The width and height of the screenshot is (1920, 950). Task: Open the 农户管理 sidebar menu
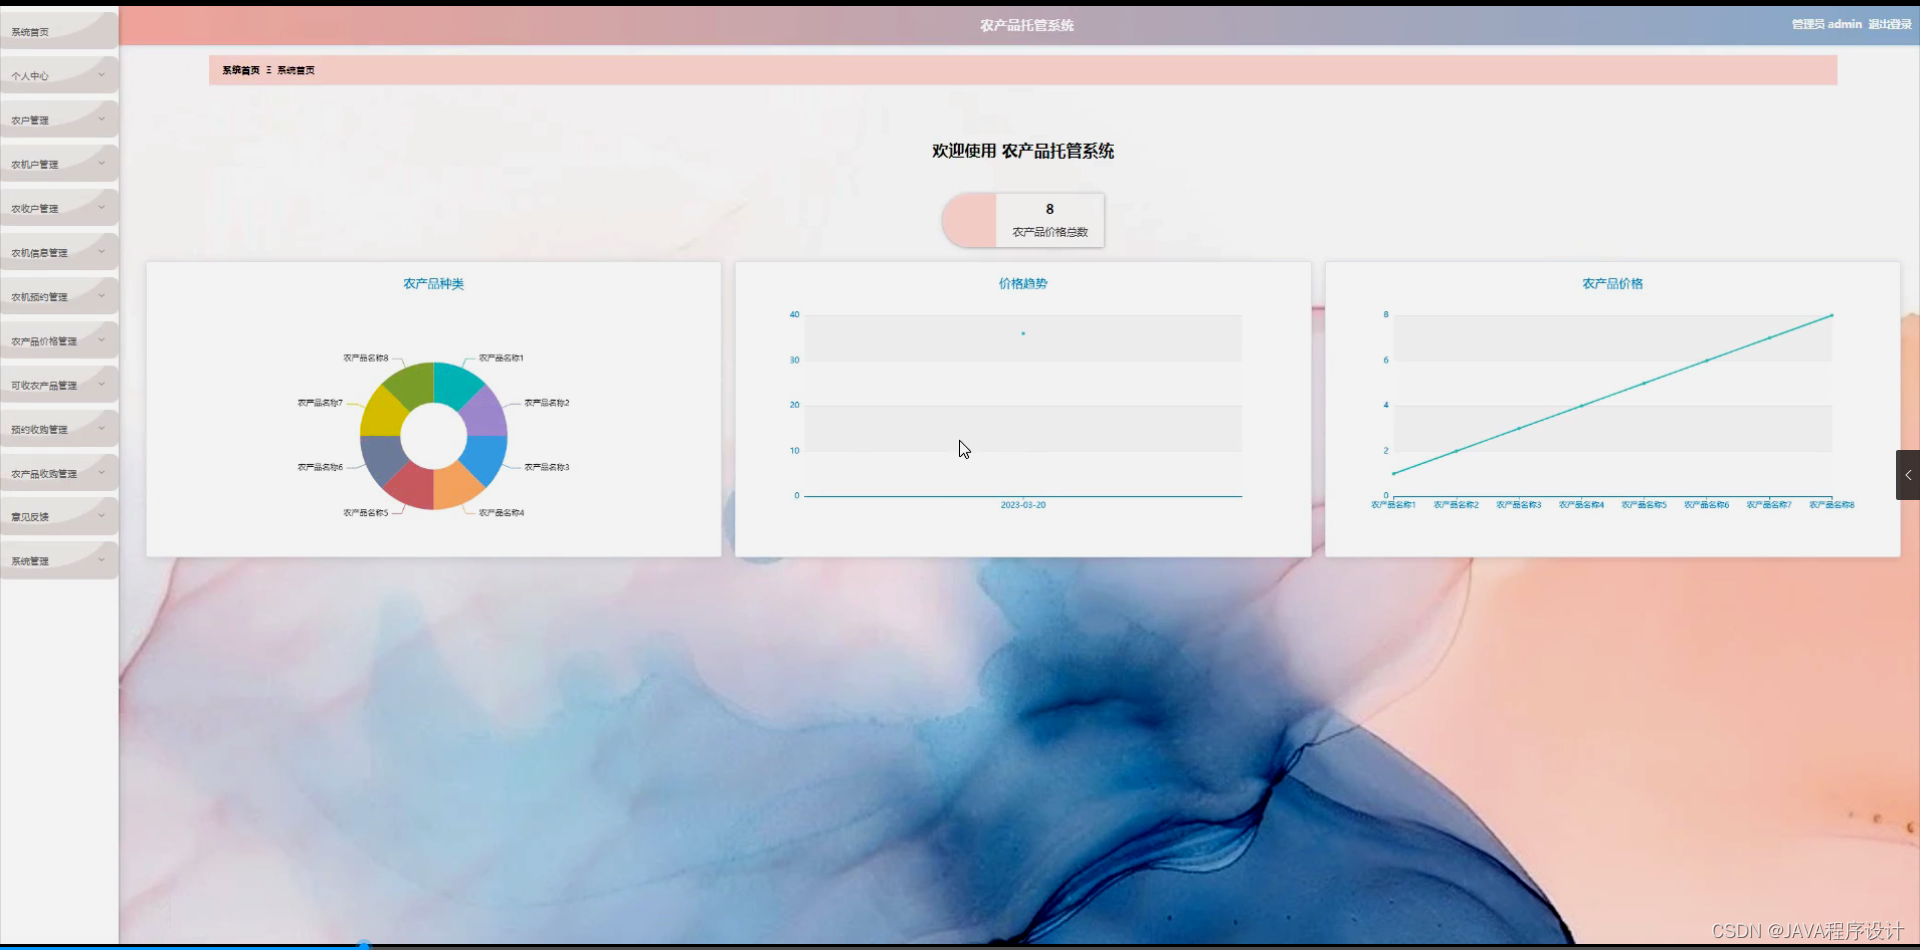(59, 120)
